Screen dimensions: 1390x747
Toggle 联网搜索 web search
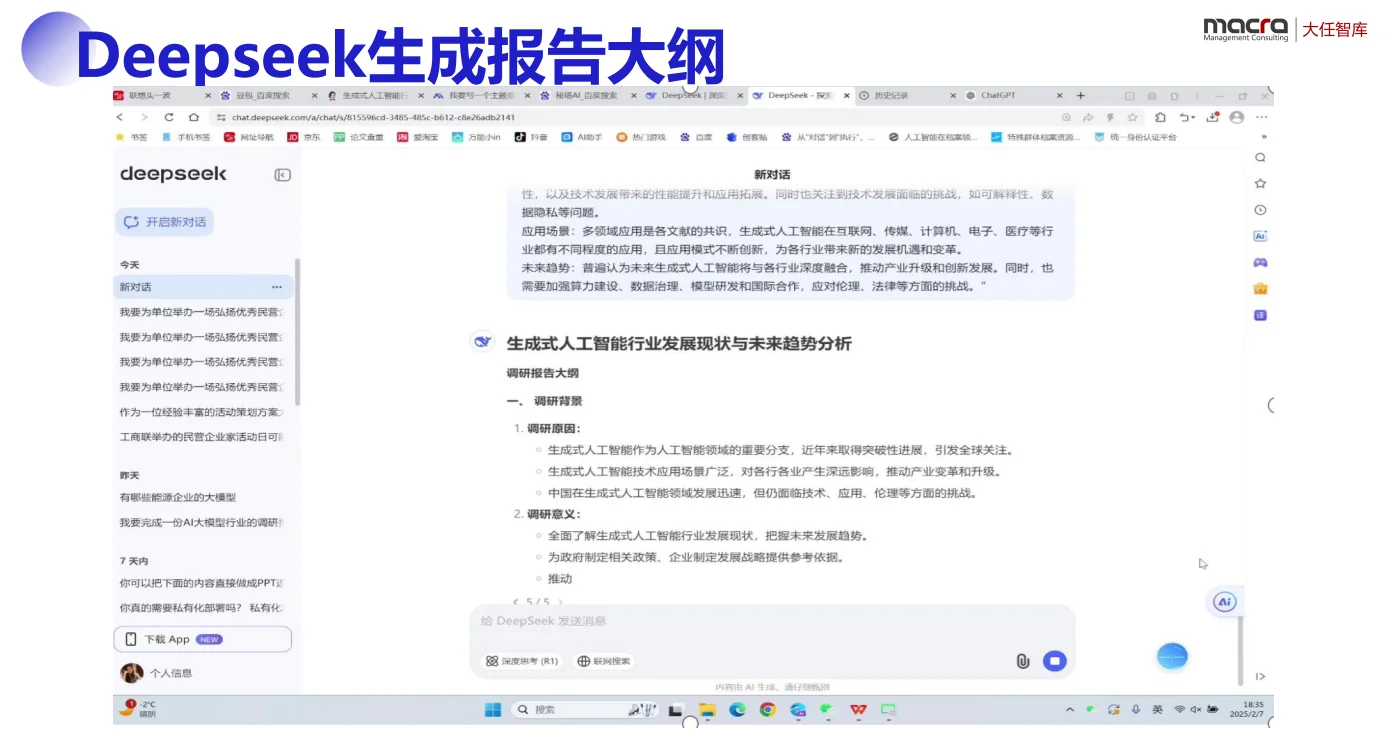[x=603, y=661]
